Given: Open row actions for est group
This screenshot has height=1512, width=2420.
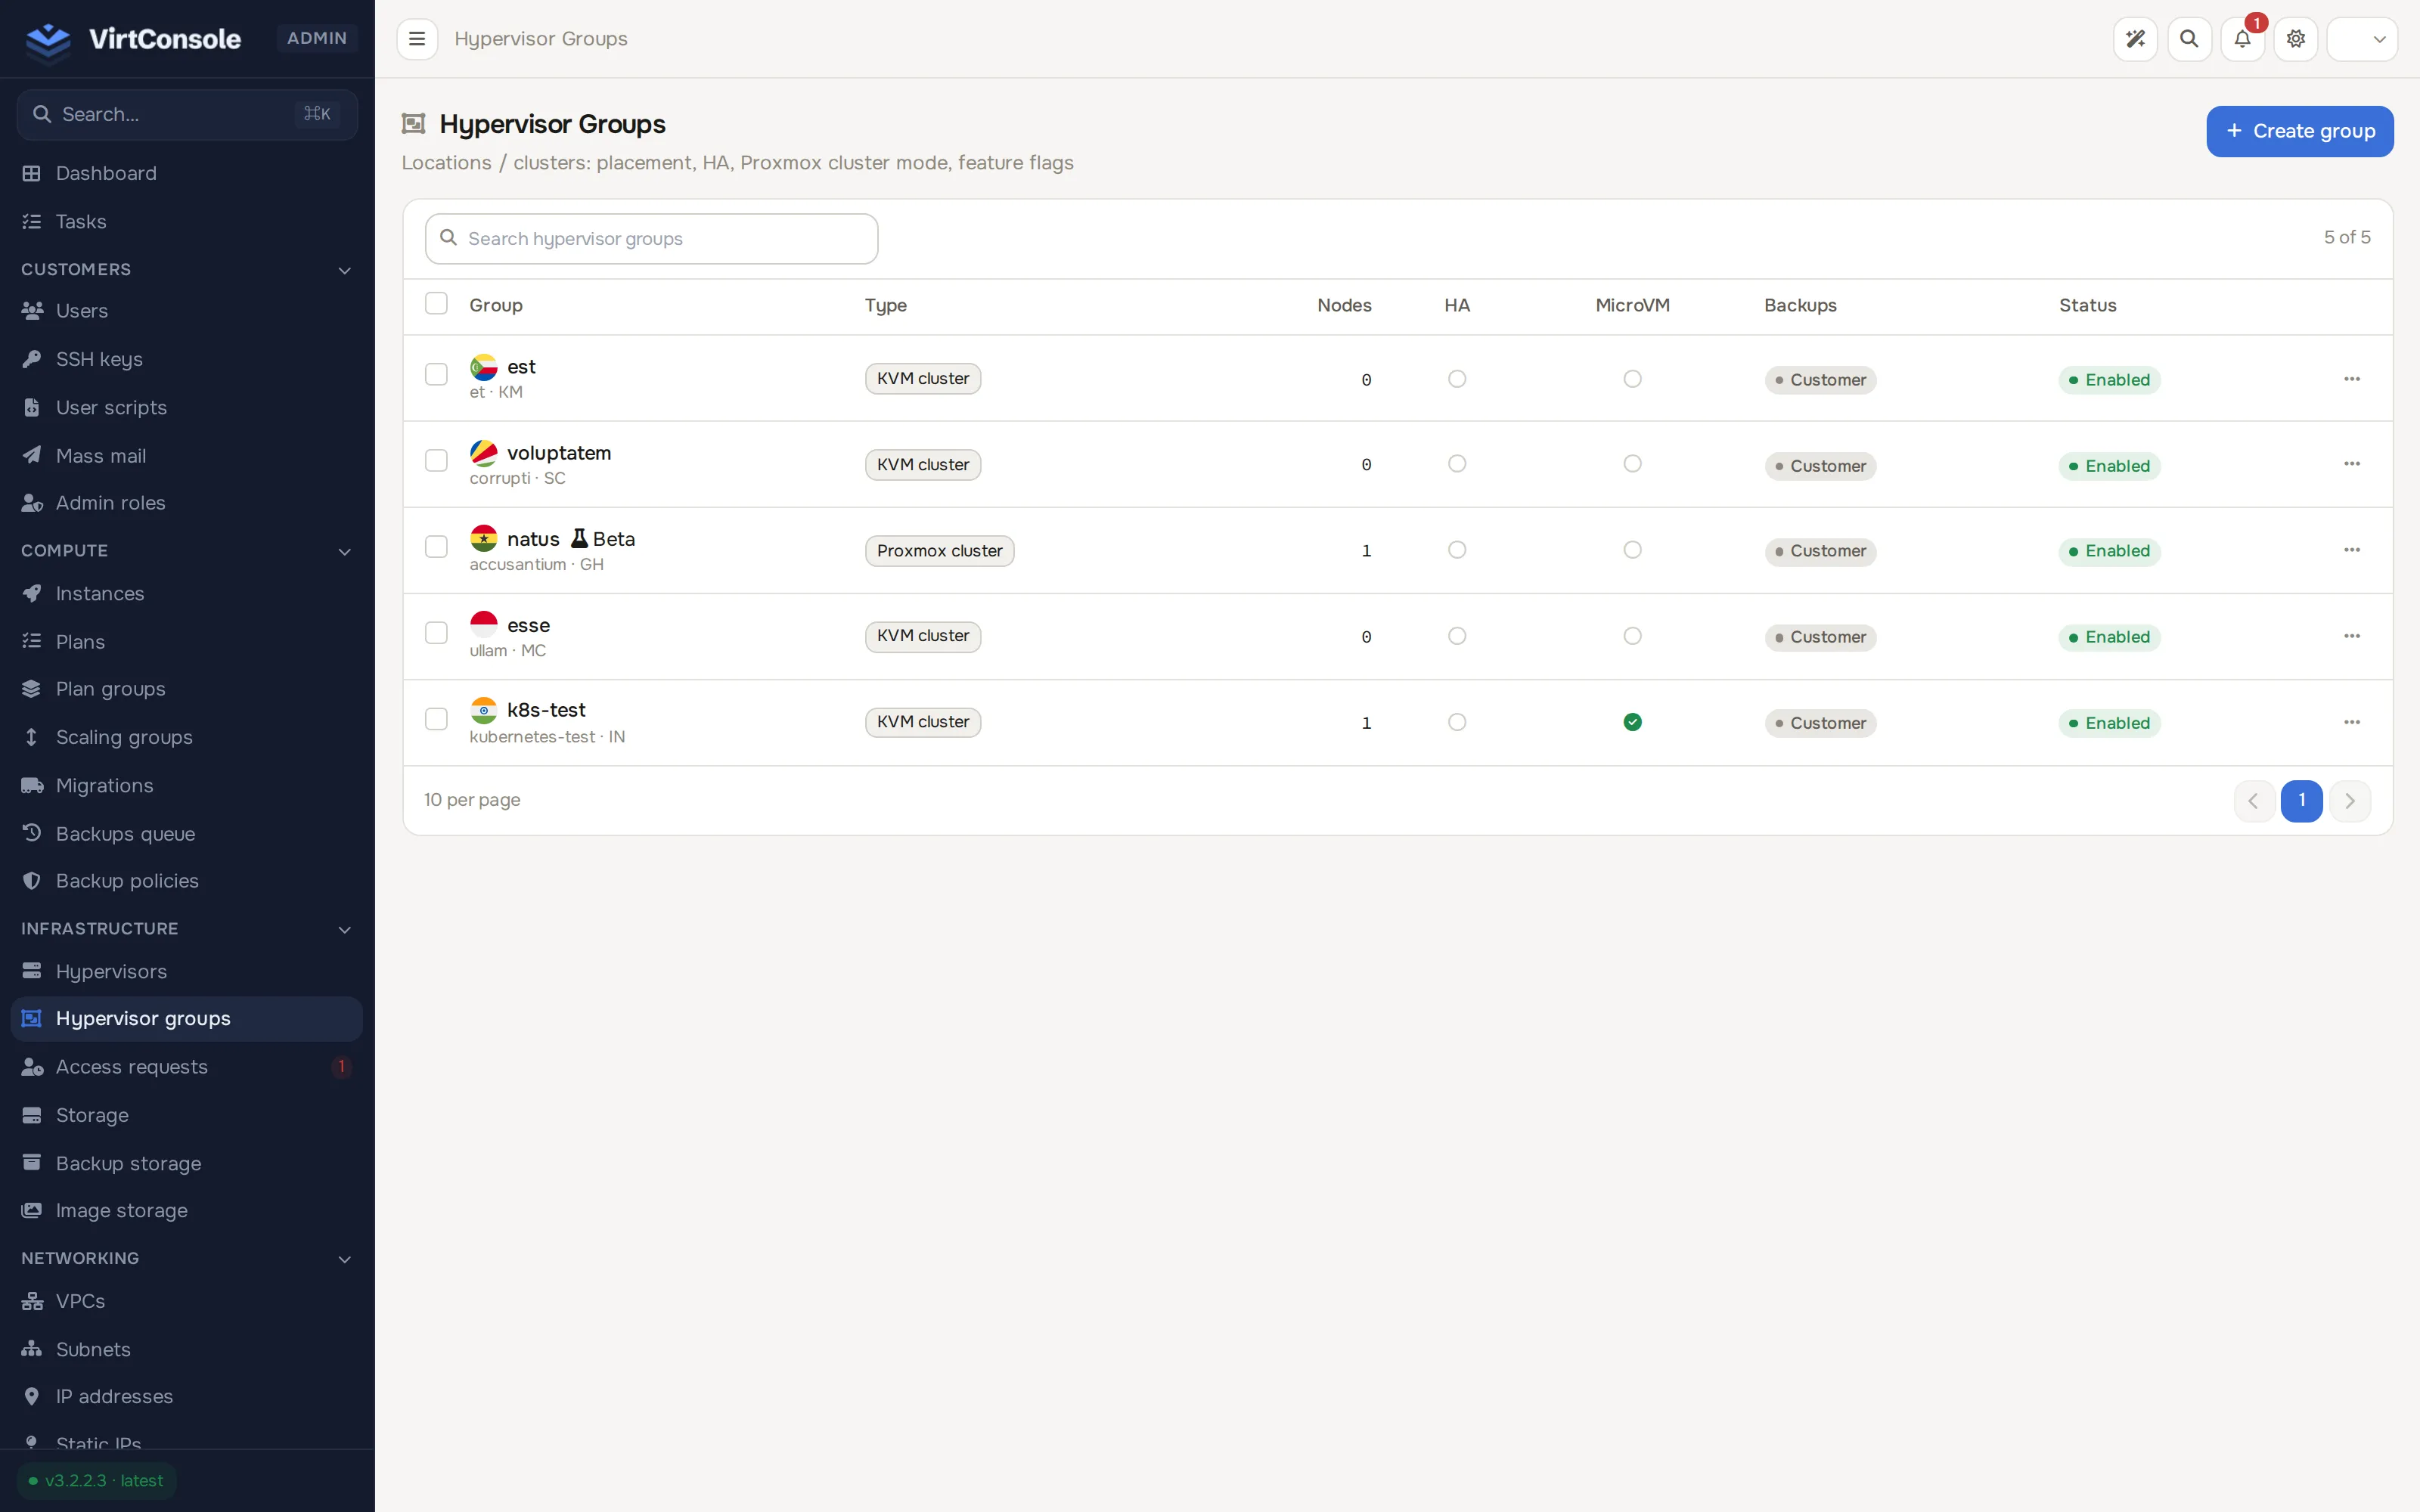Looking at the screenshot, I should [x=2352, y=379].
